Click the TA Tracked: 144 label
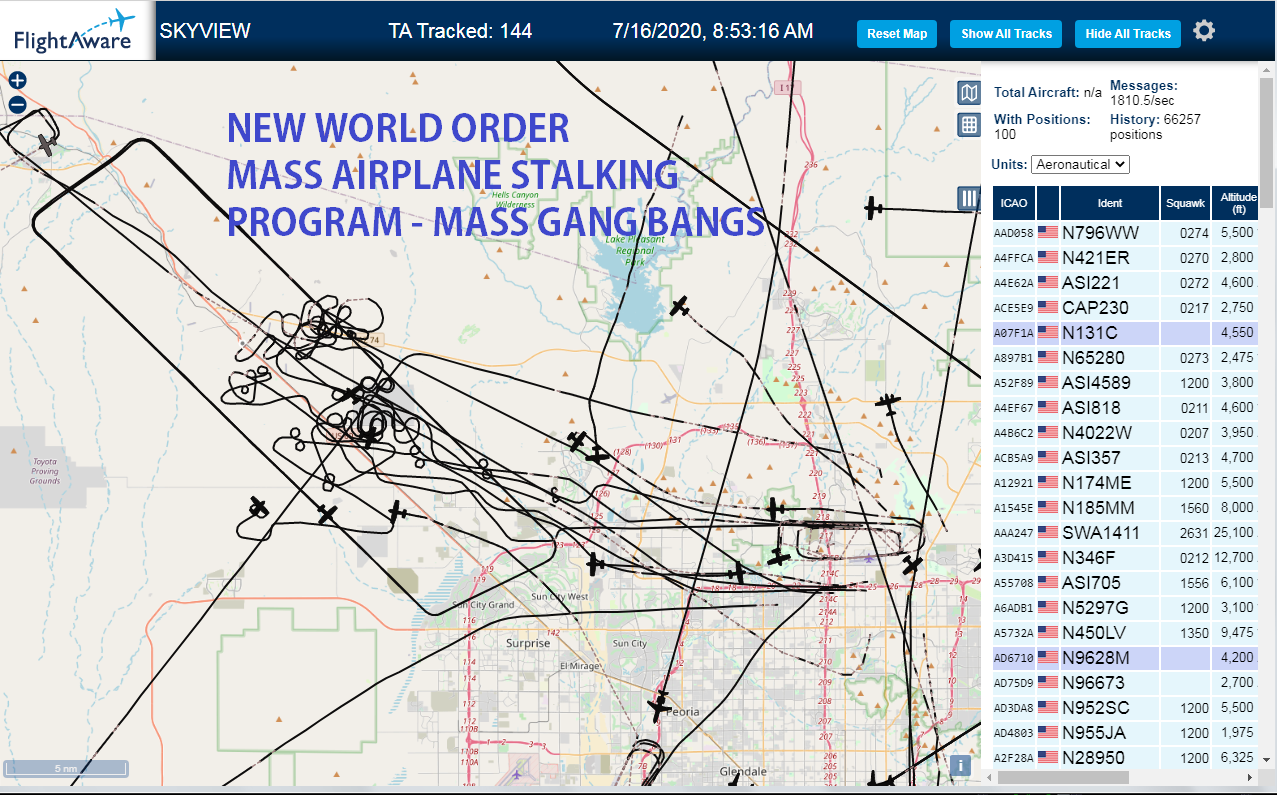The height and width of the screenshot is (795, 1277). 460,31
